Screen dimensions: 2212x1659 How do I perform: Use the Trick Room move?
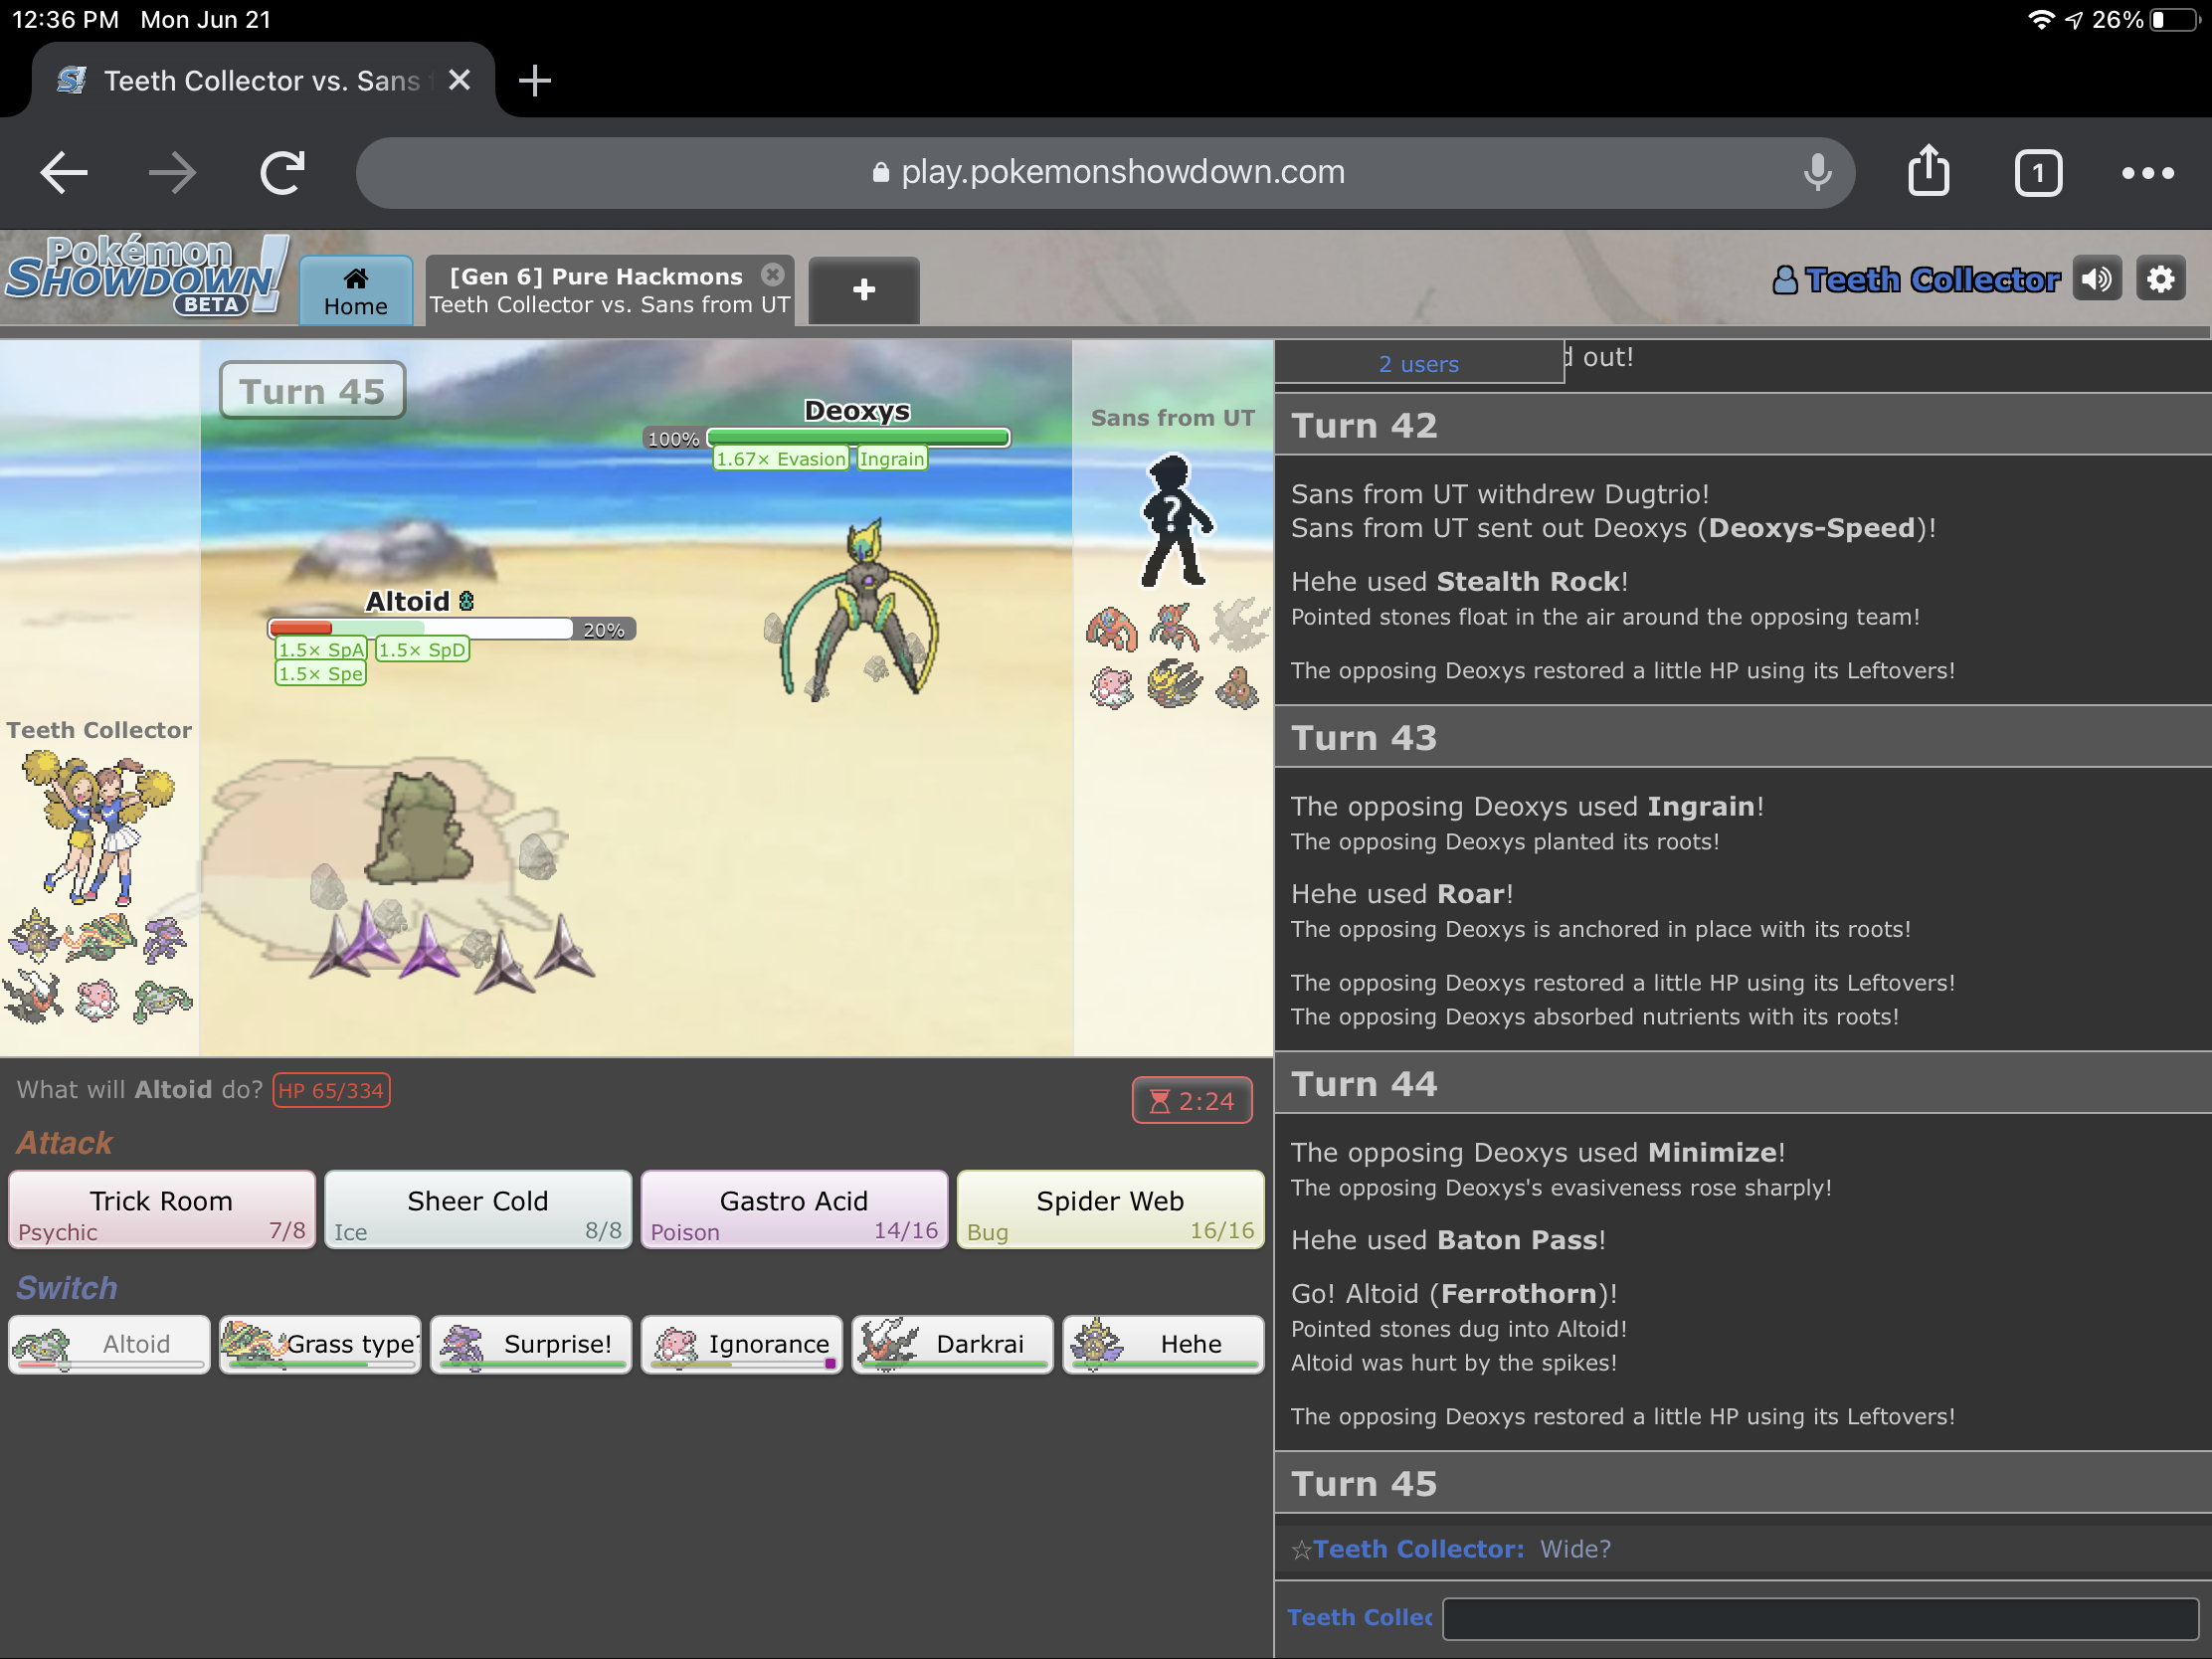[x=161, y=1210]
